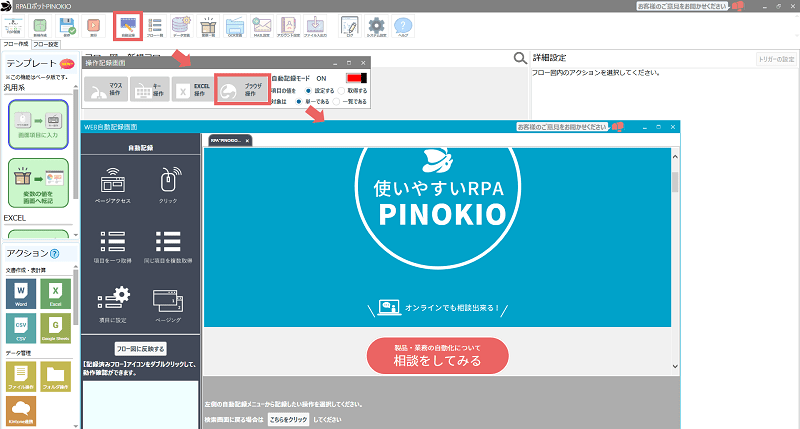Click the EXCEL操作 button
The image size is (800, 429).
[x=192, y=90]
